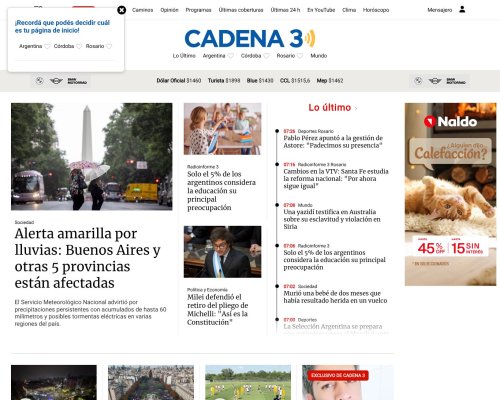Screen dimensions: 500x400
Task: Expand Lo último section arrow
Action: pos(356,108)
